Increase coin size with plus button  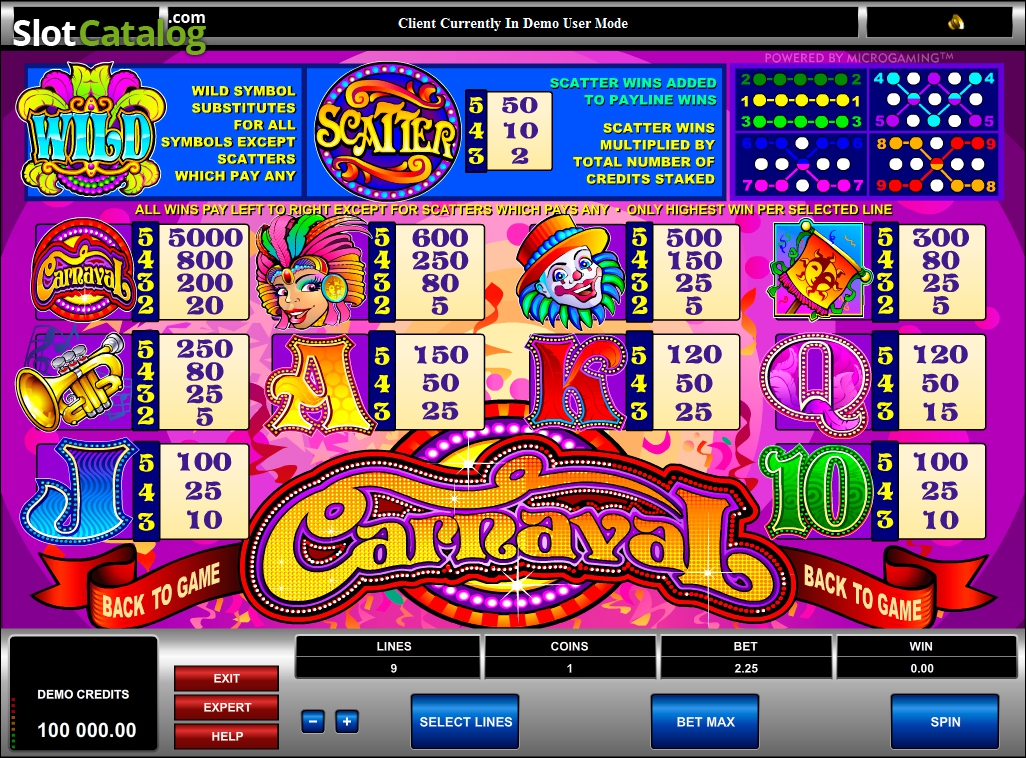[x=347, y=722]
